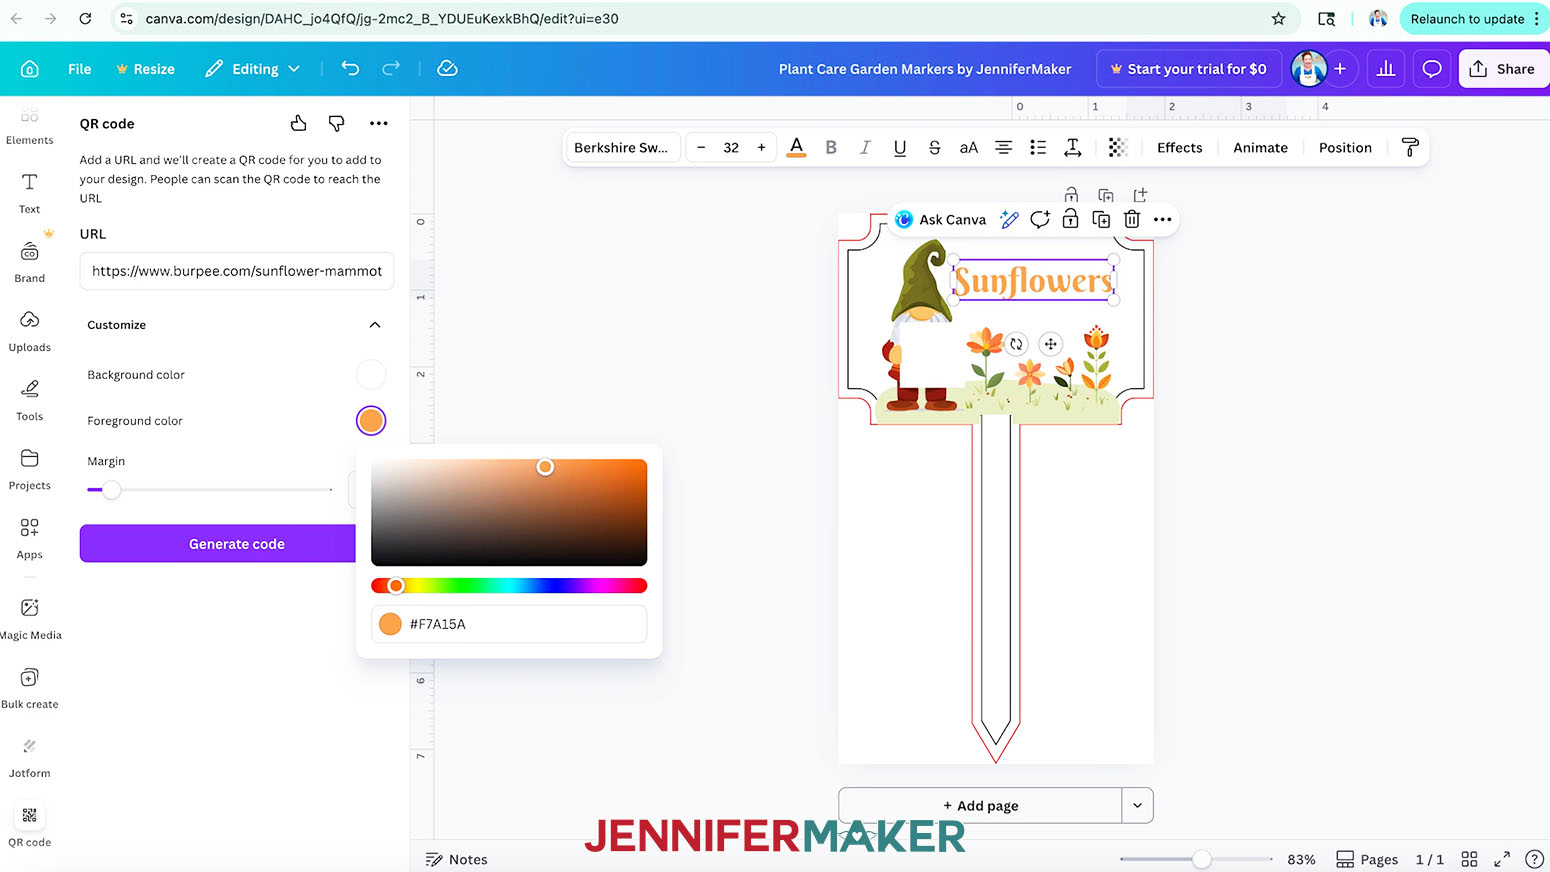Open the Berkshire Swash font dropdown

[x=621, y=147]
